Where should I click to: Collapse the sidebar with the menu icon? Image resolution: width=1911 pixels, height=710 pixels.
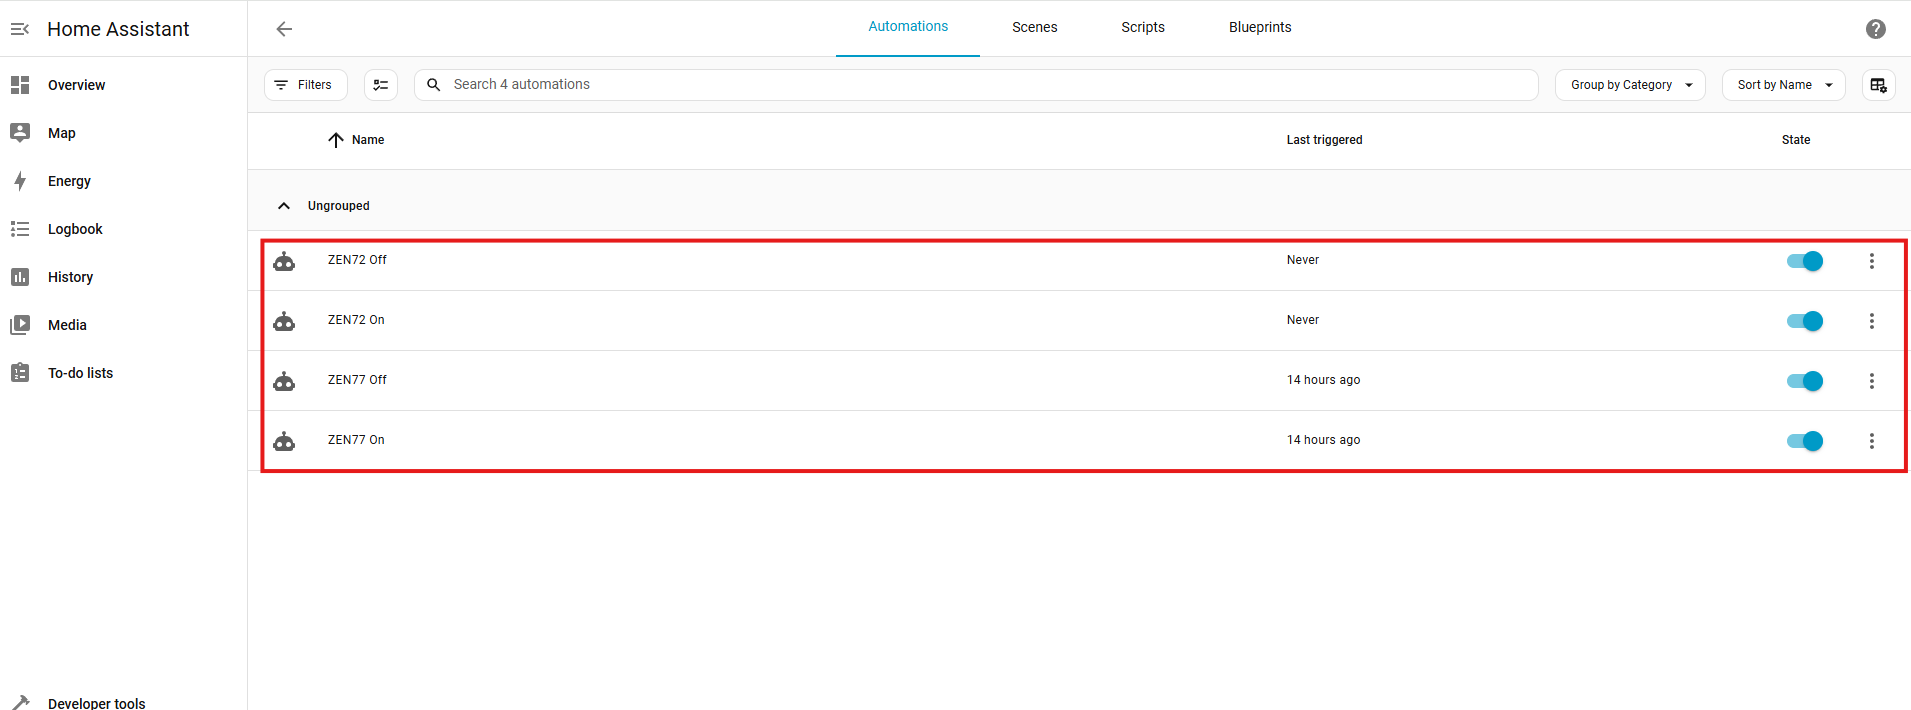[20, 29]
